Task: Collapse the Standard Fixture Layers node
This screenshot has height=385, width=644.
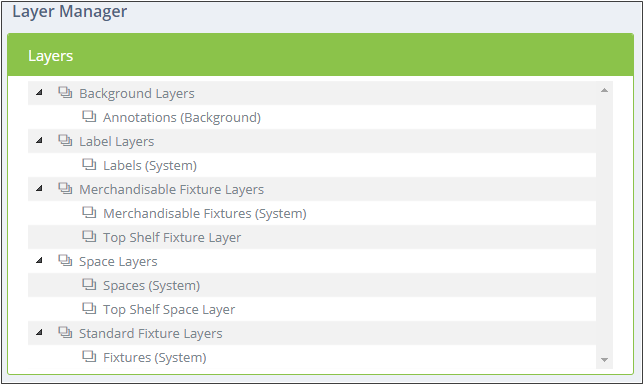Action: (x=39, y=332)
